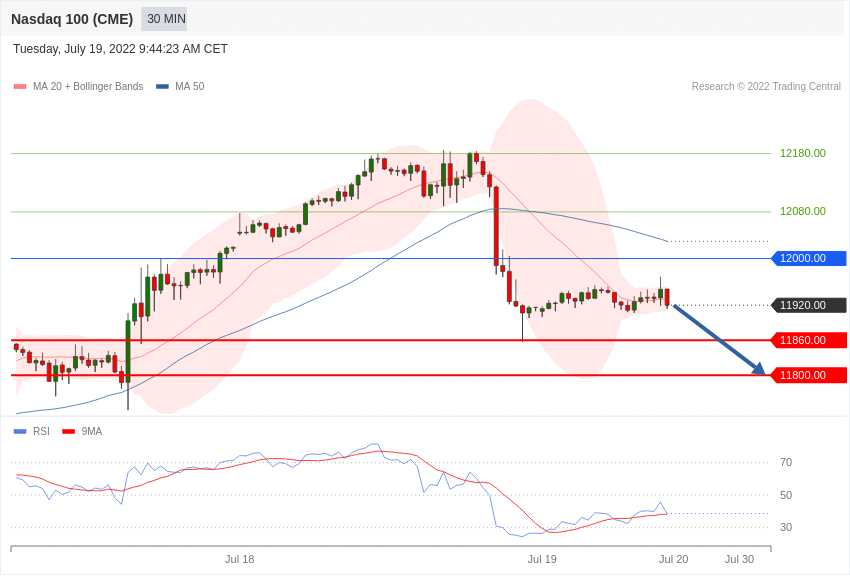Open Research © 2022 Trading Central credit
Screen dimensions: 850x576
(x=766, y=87)
